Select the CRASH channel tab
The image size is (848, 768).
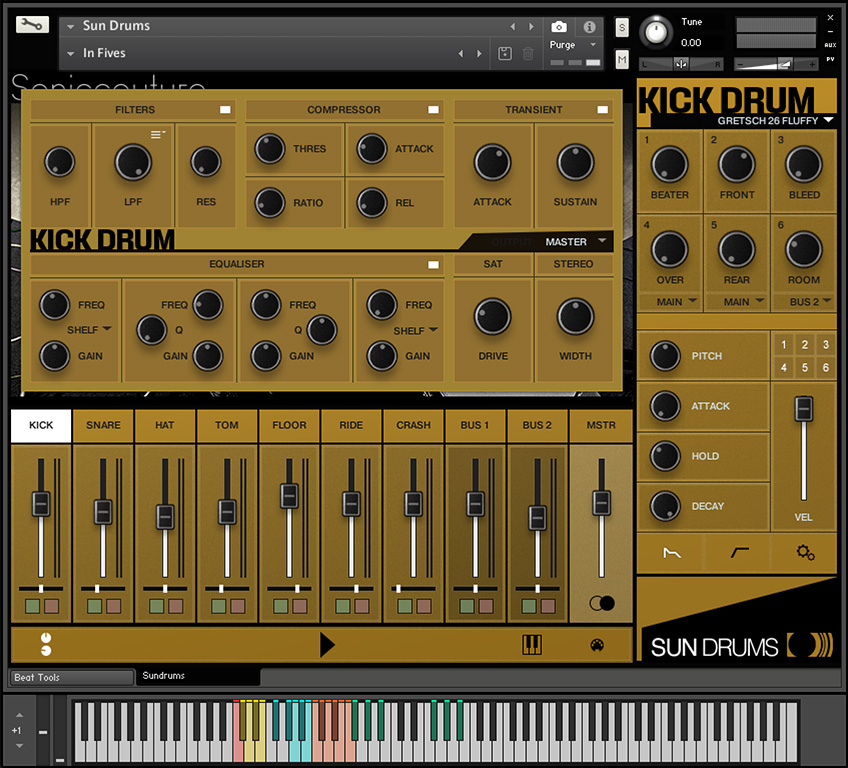tap(413, 426)
